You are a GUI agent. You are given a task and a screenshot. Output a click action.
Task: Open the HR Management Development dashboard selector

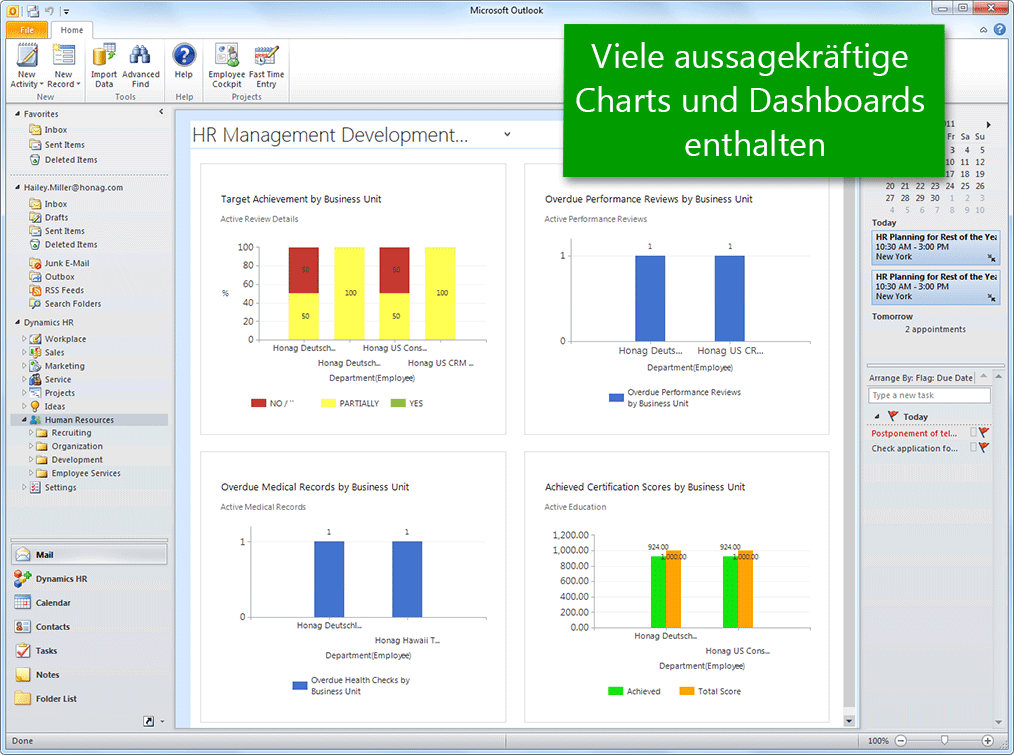click(507, 133)
